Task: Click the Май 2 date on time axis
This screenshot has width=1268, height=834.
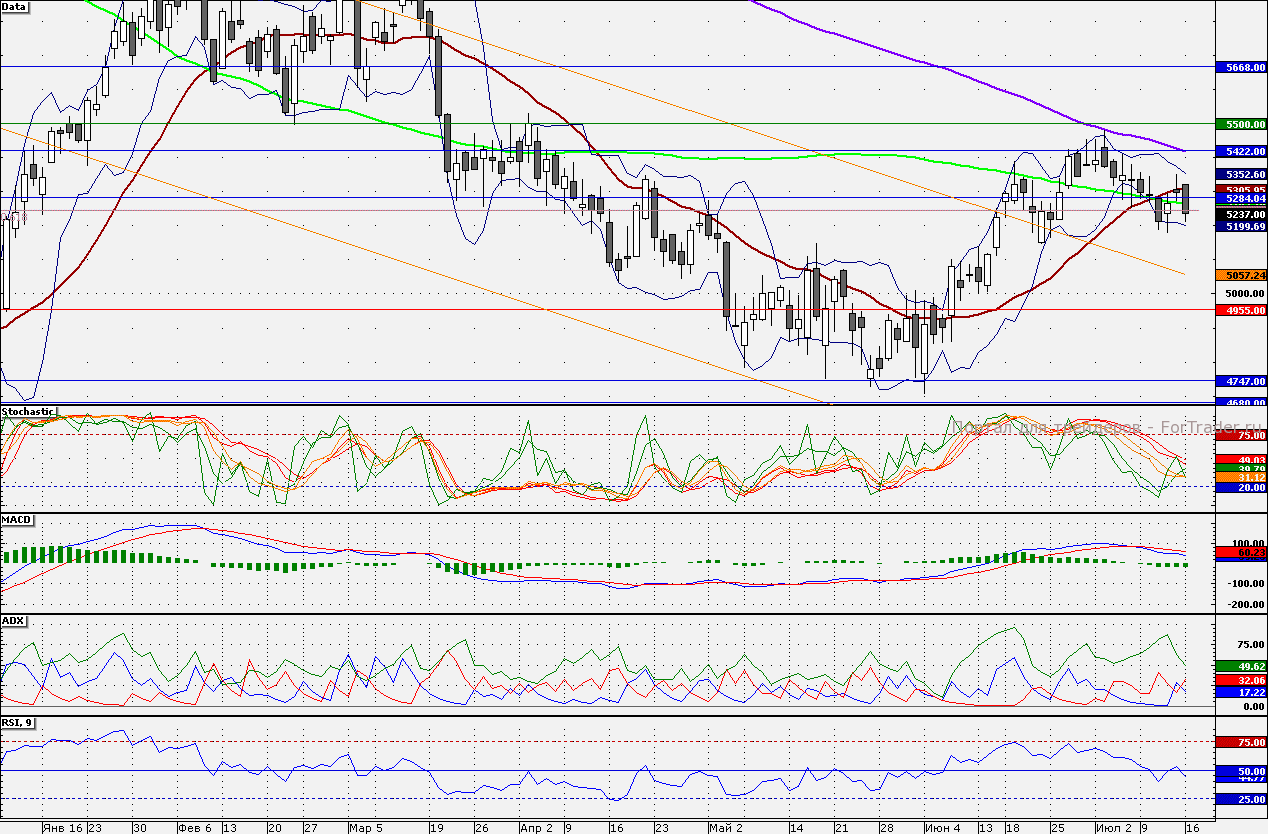Action: pyautogui.click(x=725, y=828)
